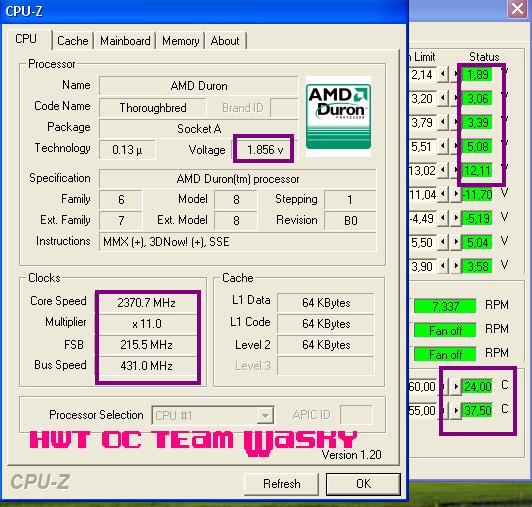Click the Status column header
The height and width of the screenshot is (507, 532).
[x=484, y=57]
